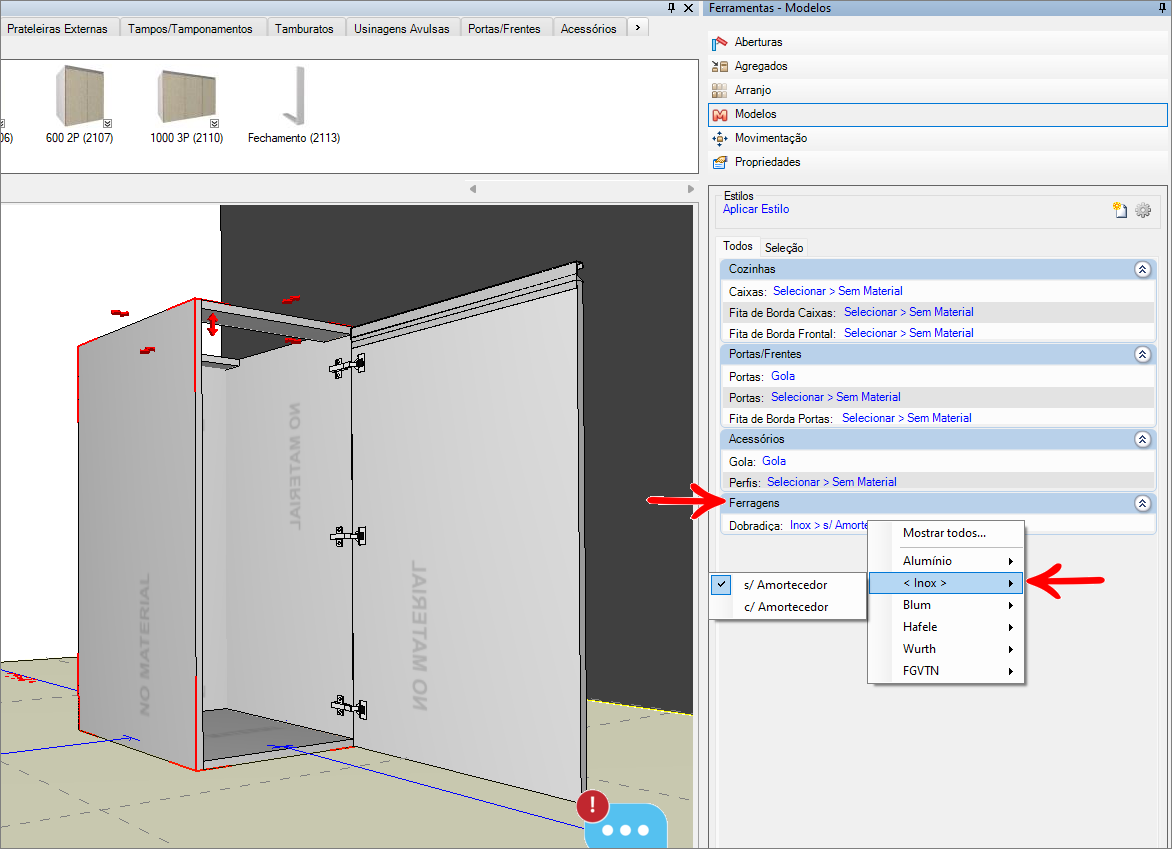1172x849 pixels.
Task: Open style settings gear icon
Action: click(x=1143, y=210)
